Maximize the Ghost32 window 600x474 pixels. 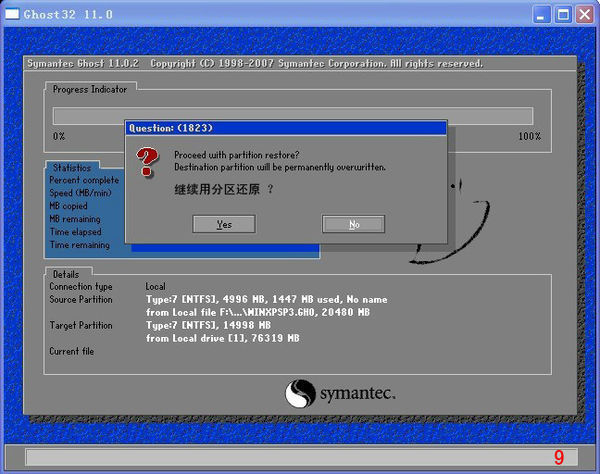tap(562, 14)
